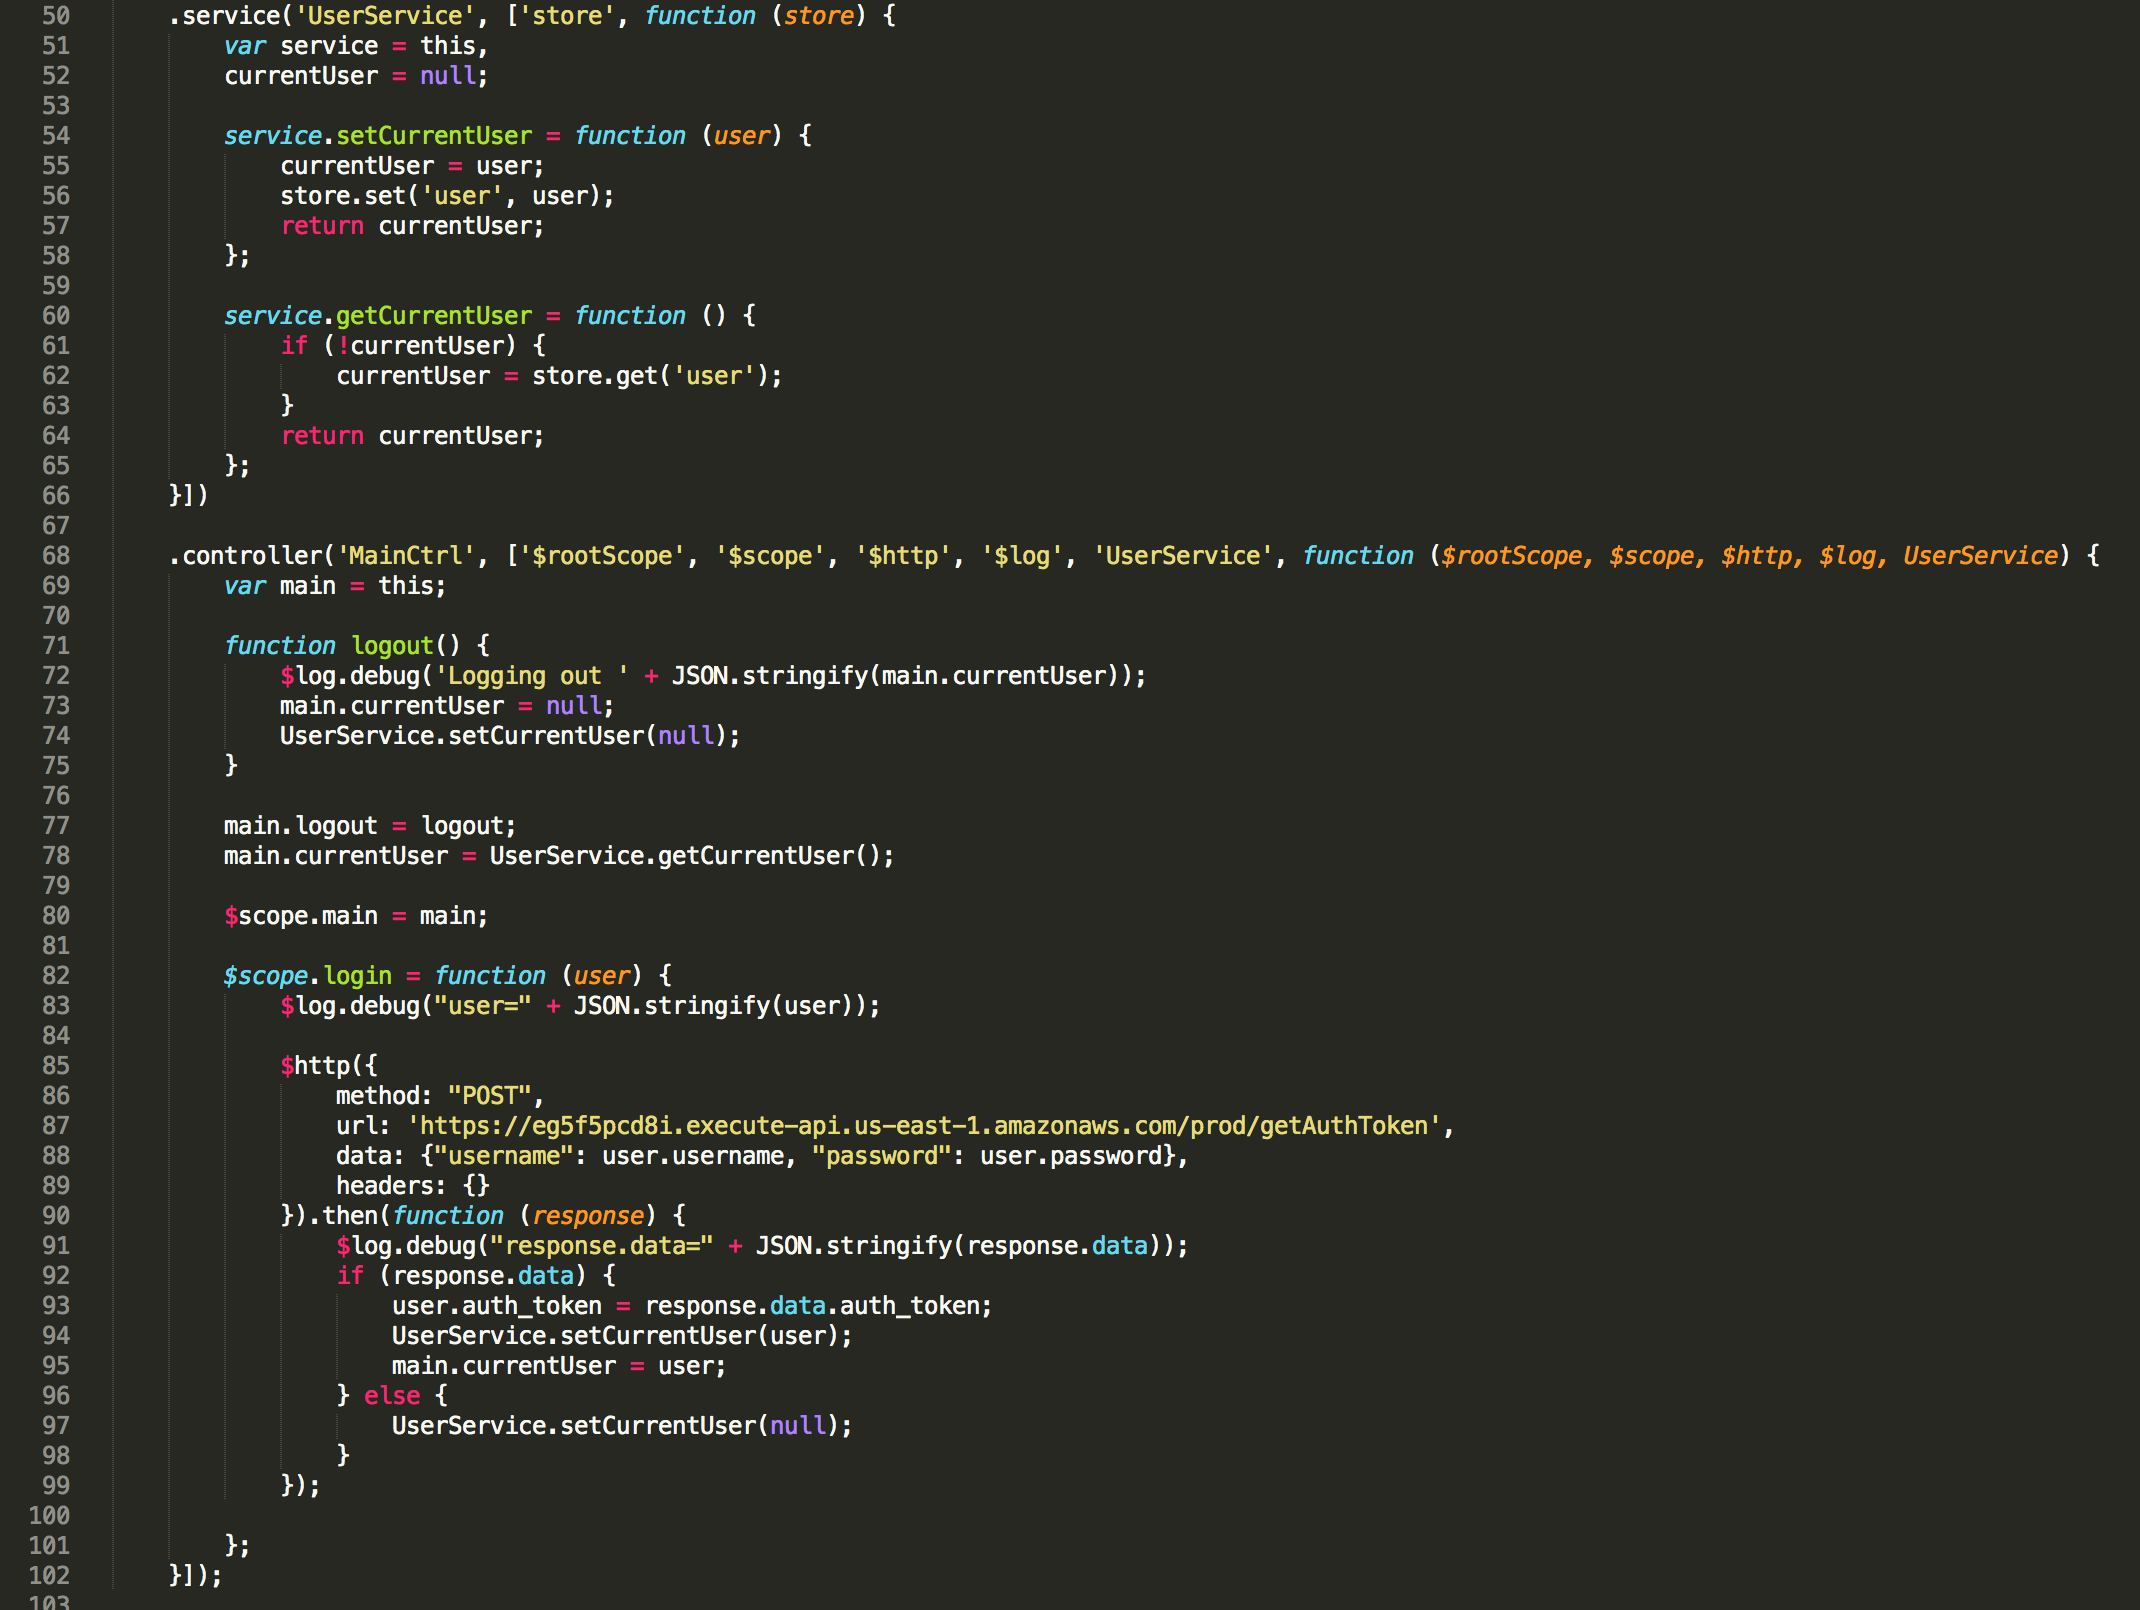Click "store.set('user', user);" statement

pyautogui.click(x=447, y=196)
